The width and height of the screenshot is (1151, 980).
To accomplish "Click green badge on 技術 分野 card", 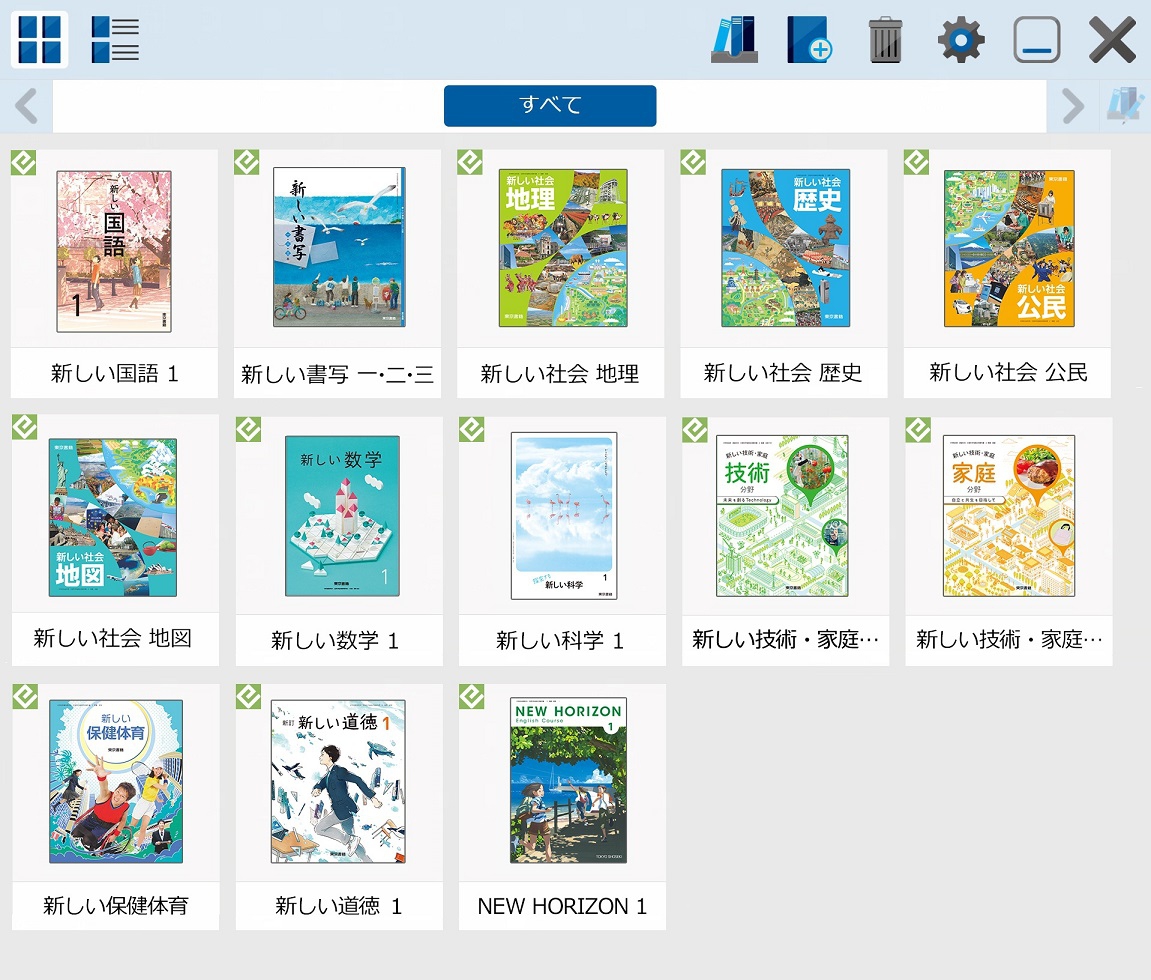I will 694,429.
